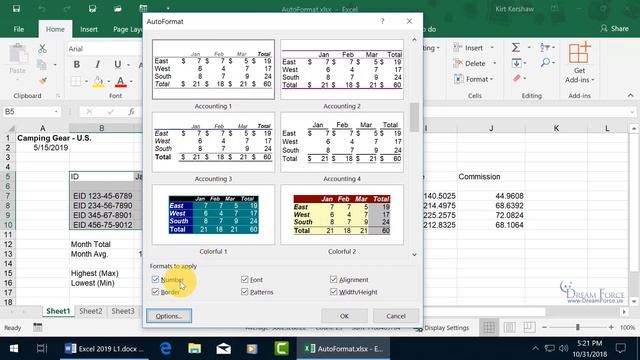This screenshot has width=640, height=360.
Task: Open Find & Select magnifier icon
Action: [x=545, y=63]
